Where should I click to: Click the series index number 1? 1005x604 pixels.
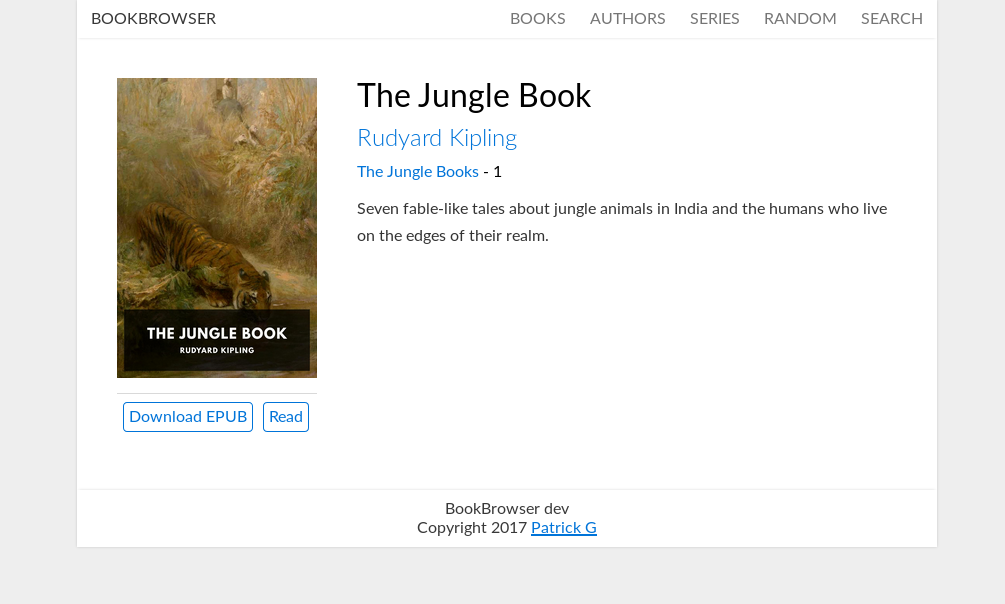tap(497, 172)
